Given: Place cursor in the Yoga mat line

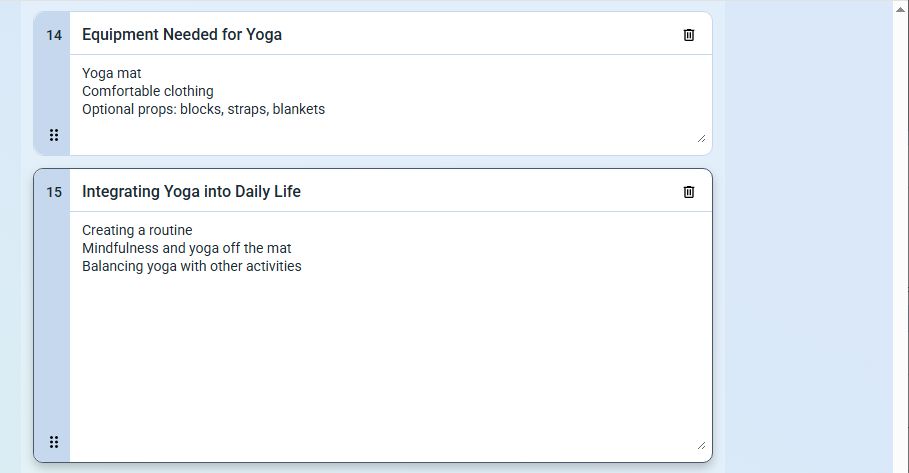Looking at the screenshot, I should [x=111, y=74].
